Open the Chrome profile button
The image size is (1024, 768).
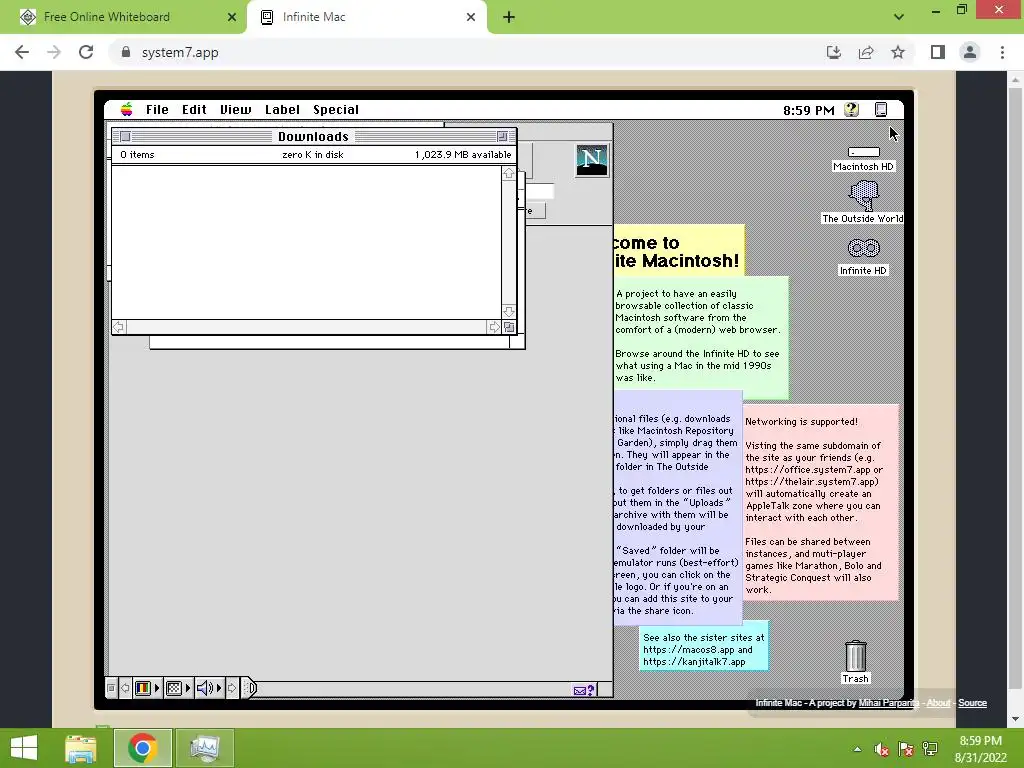click(970, 52)
